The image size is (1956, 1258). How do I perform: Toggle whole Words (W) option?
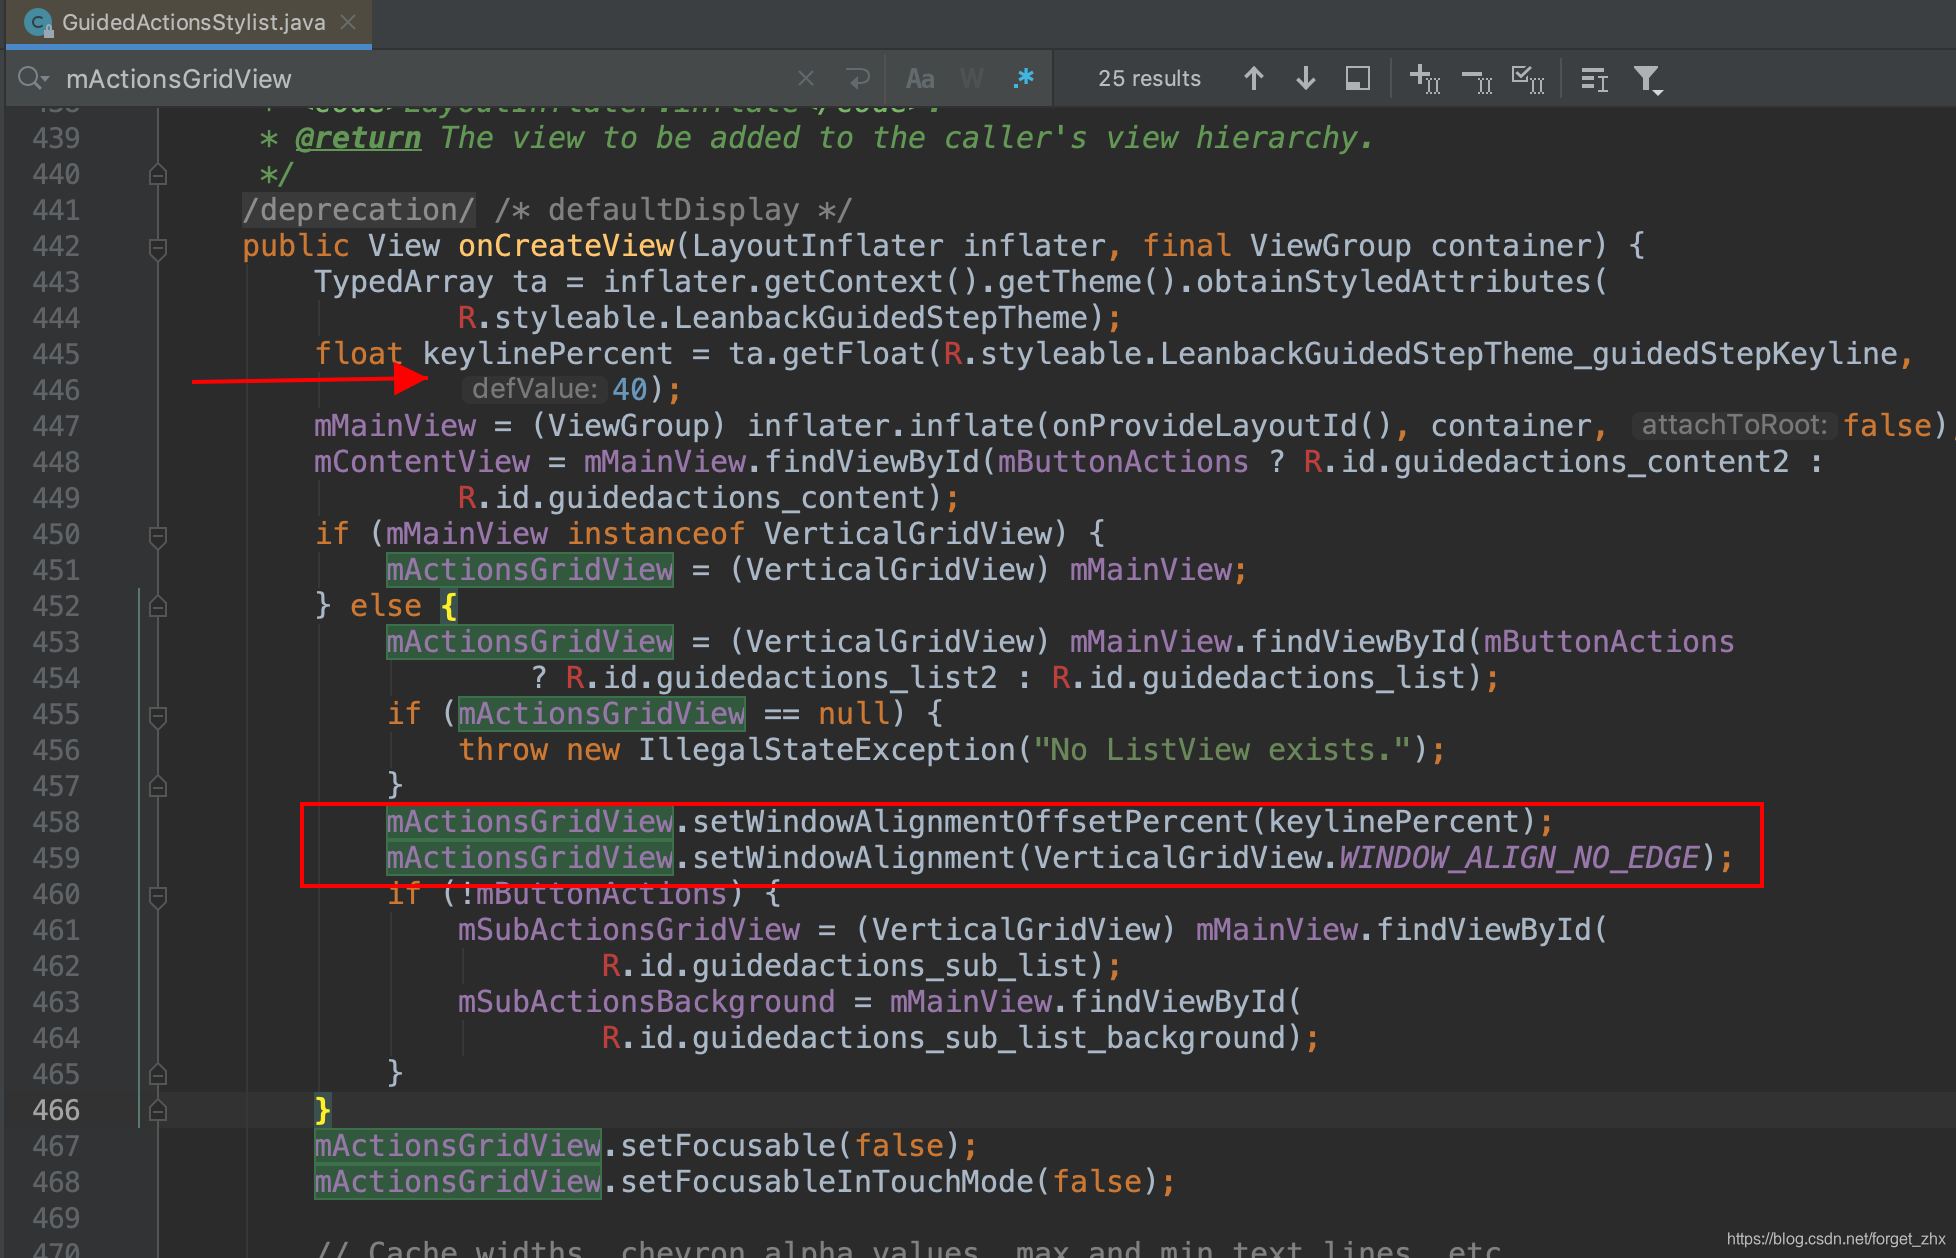point(971,78)
